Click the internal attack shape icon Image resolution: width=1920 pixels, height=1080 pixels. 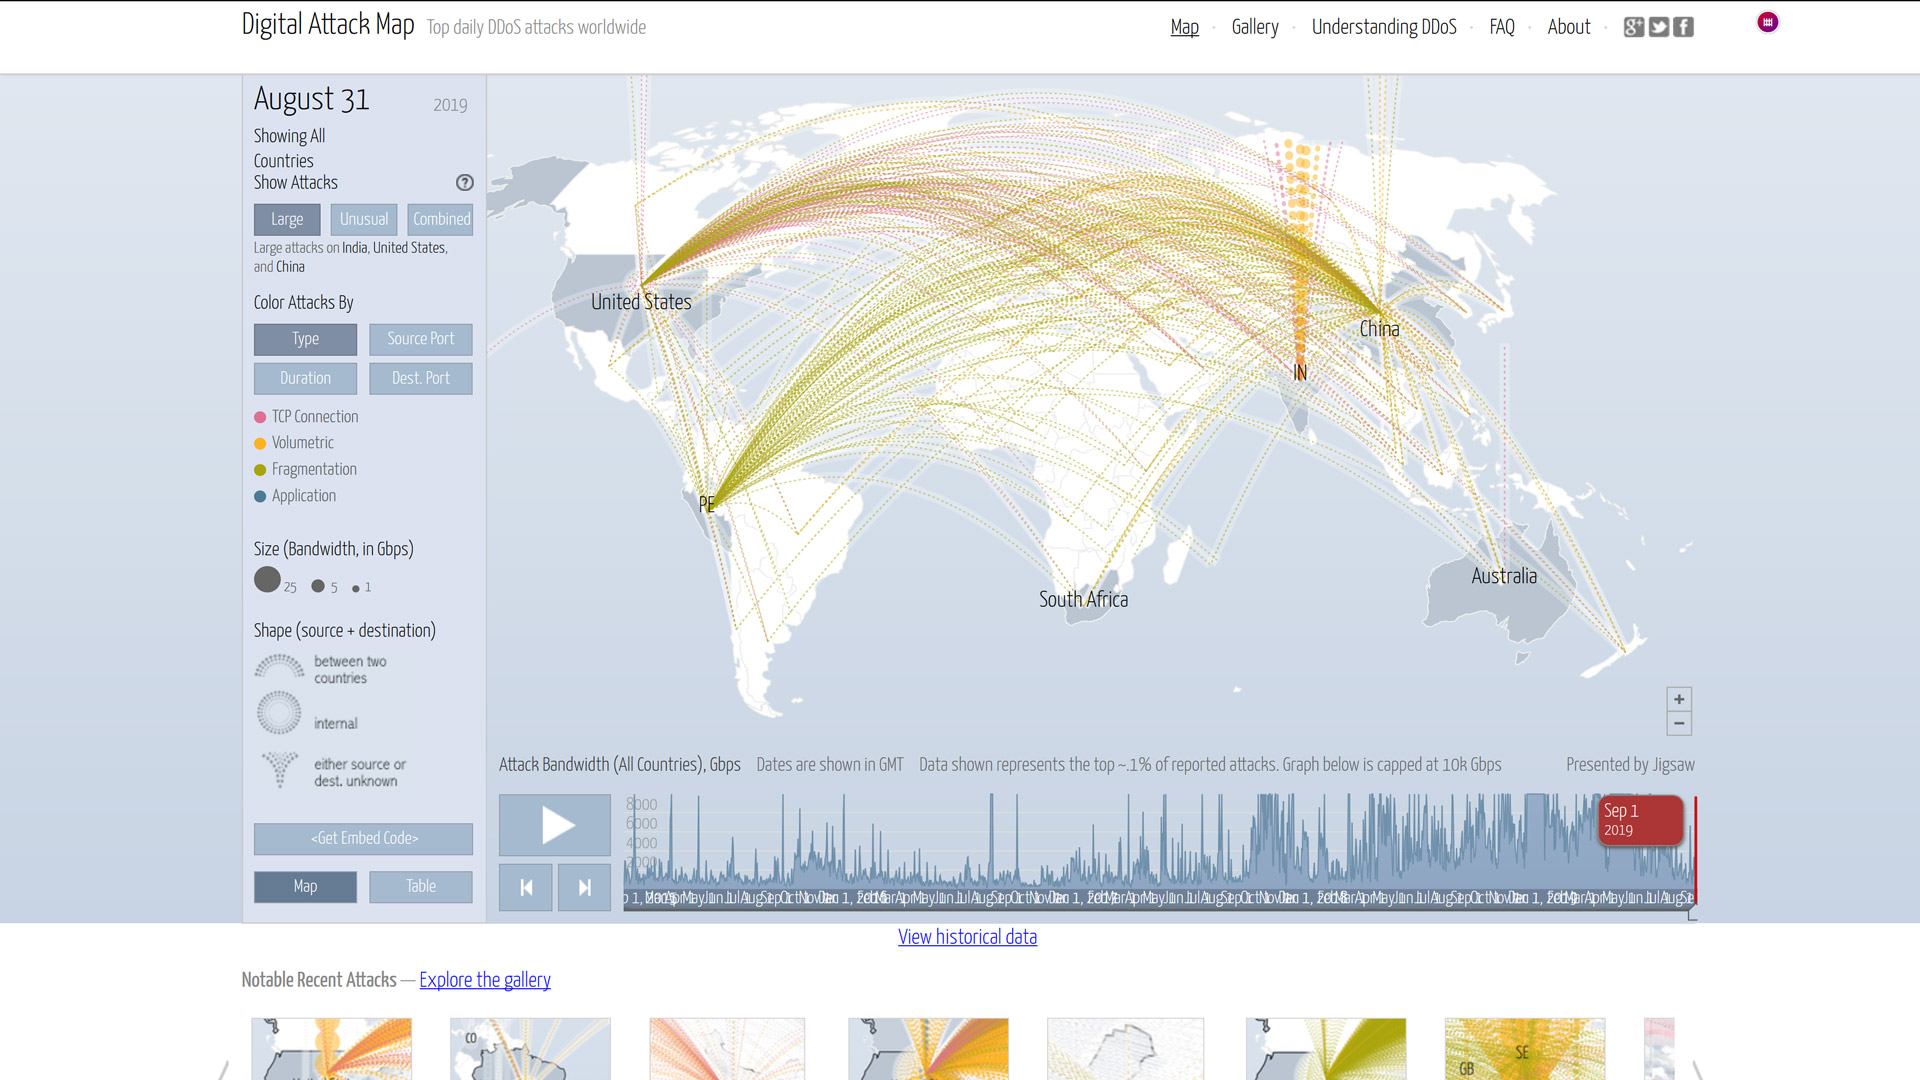tap(279, 713)
